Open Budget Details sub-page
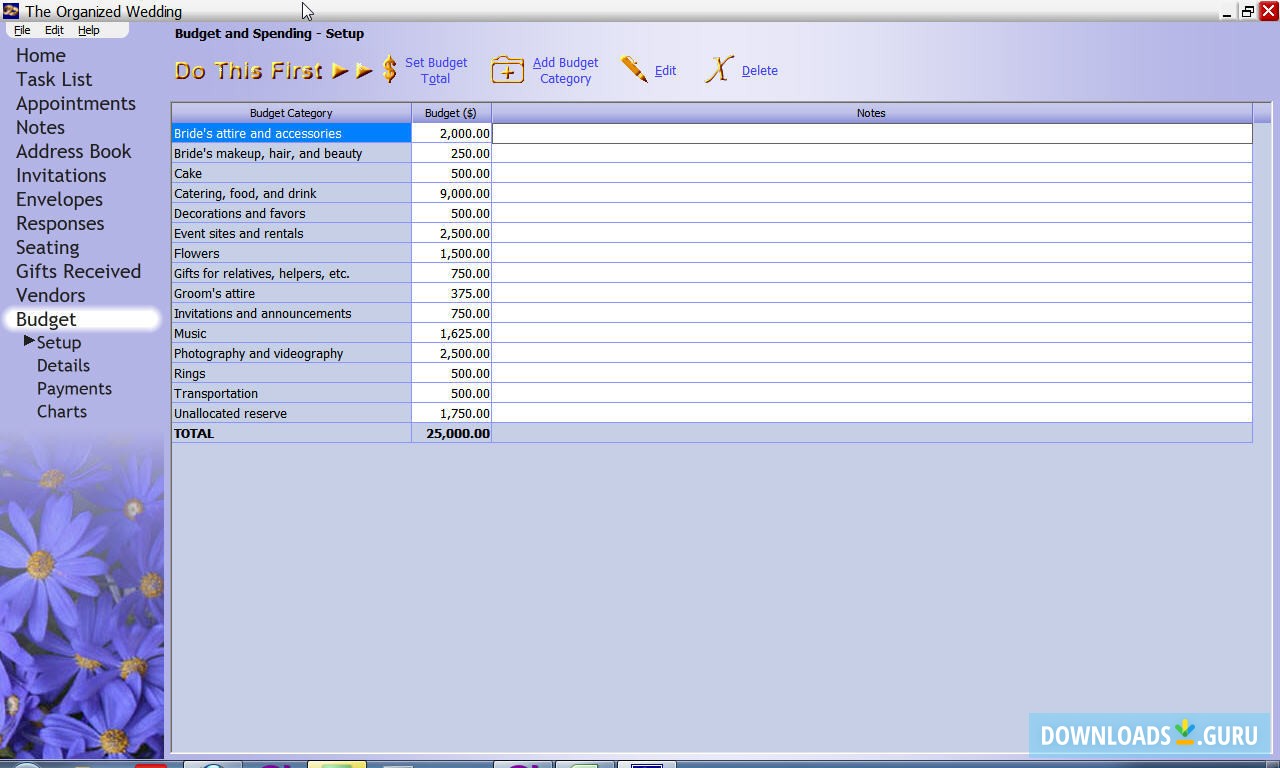Screen dimensions: 1280x768 (63, 365)
